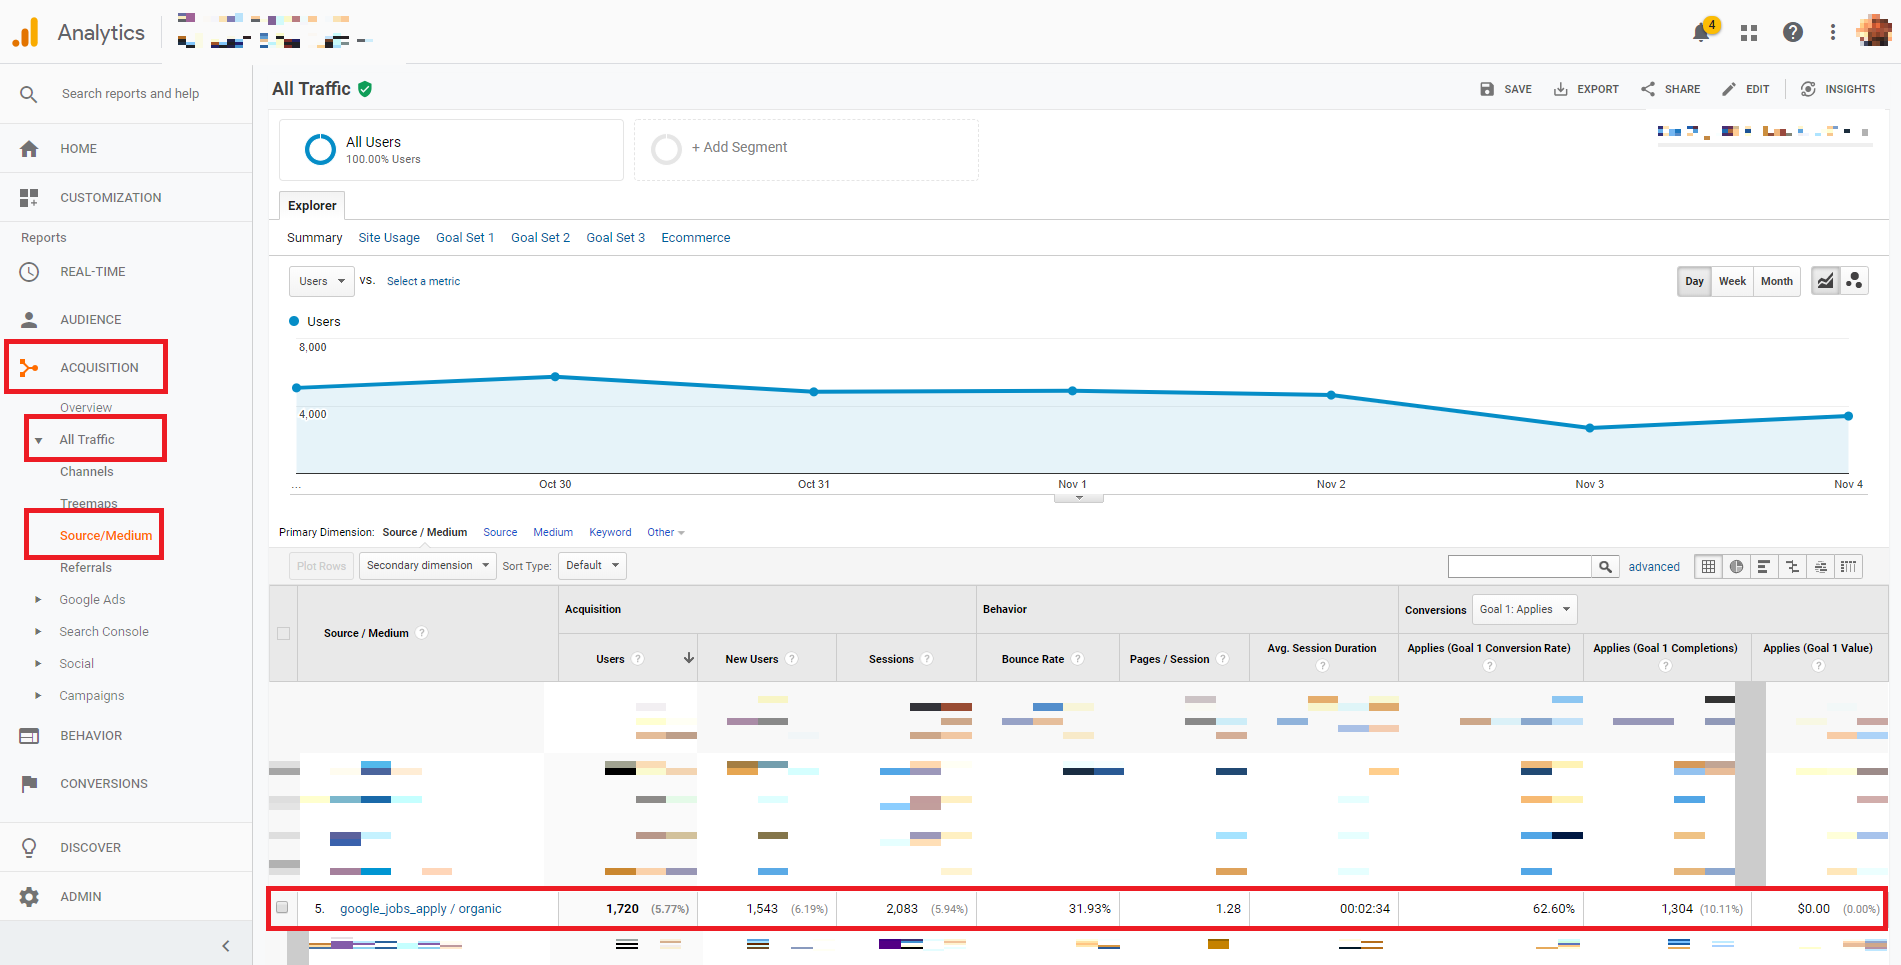
Task: Switch to motion chart view icon
Action: click(x=1854, y=281)
